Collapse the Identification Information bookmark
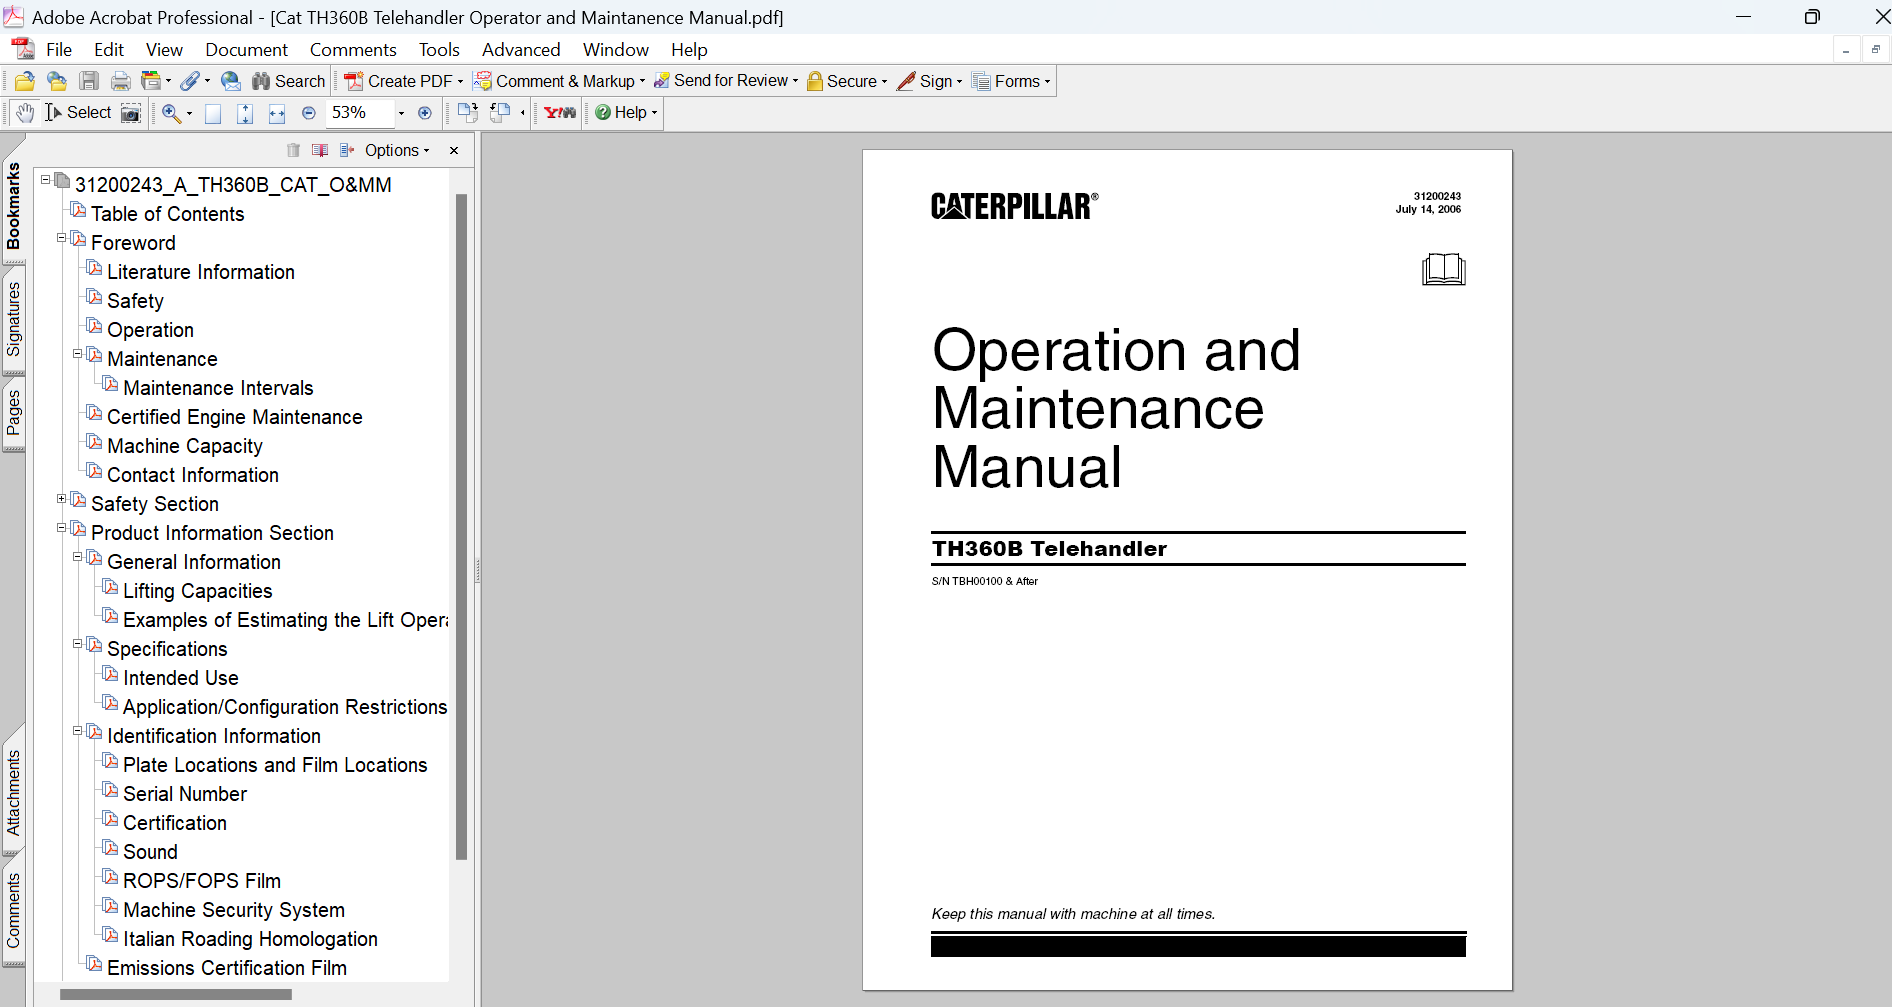Image resolution: width=1892 pixels, height=1007 pixels. (78, 731)
